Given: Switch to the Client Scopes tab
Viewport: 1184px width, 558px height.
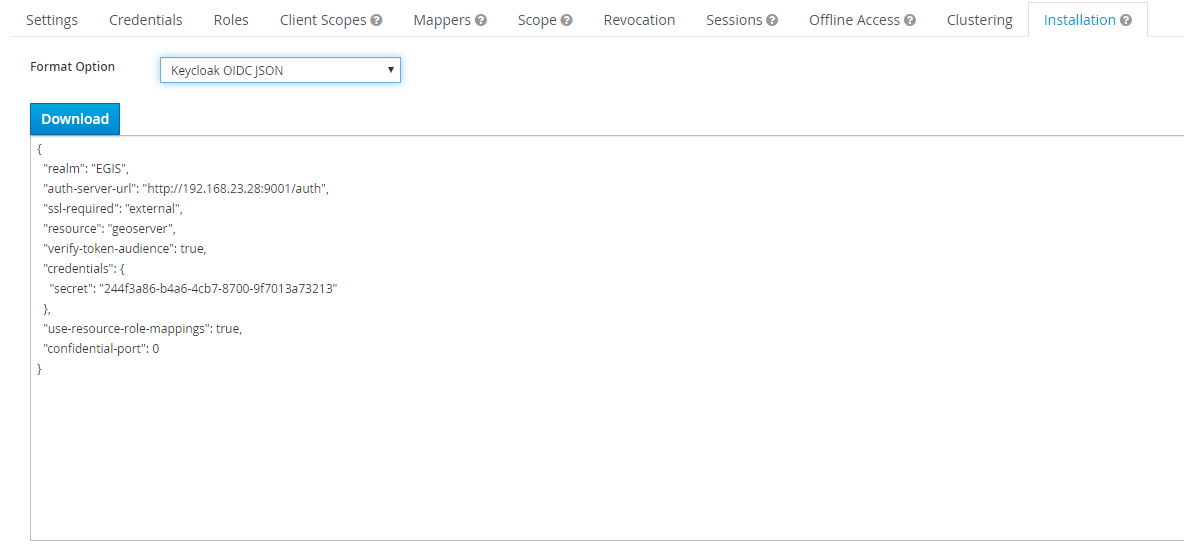Looking at the screenshot, I should pos(323,20).
